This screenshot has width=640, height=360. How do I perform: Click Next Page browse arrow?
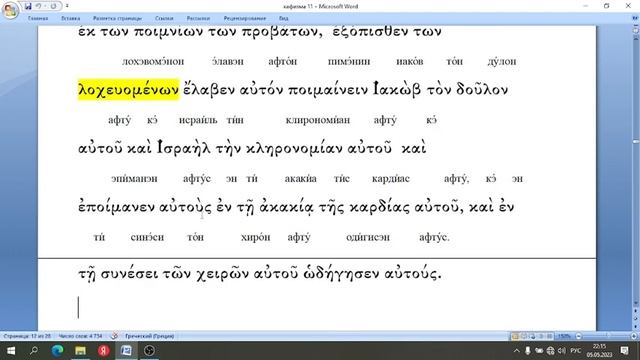pos(636,326)
